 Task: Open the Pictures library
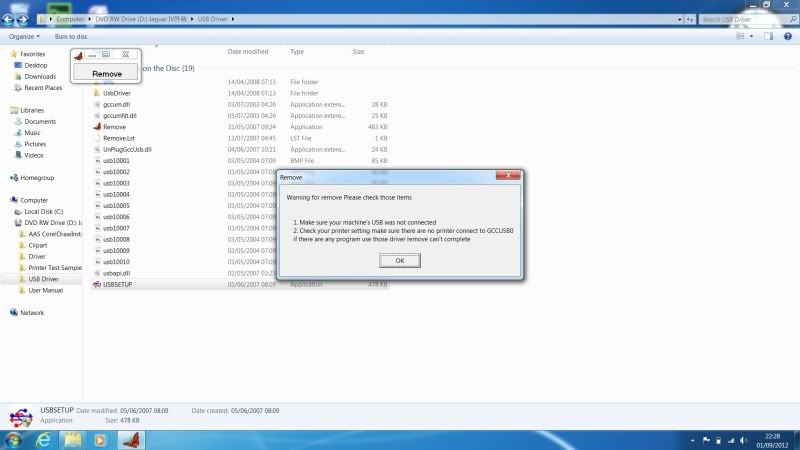[35, 144]
